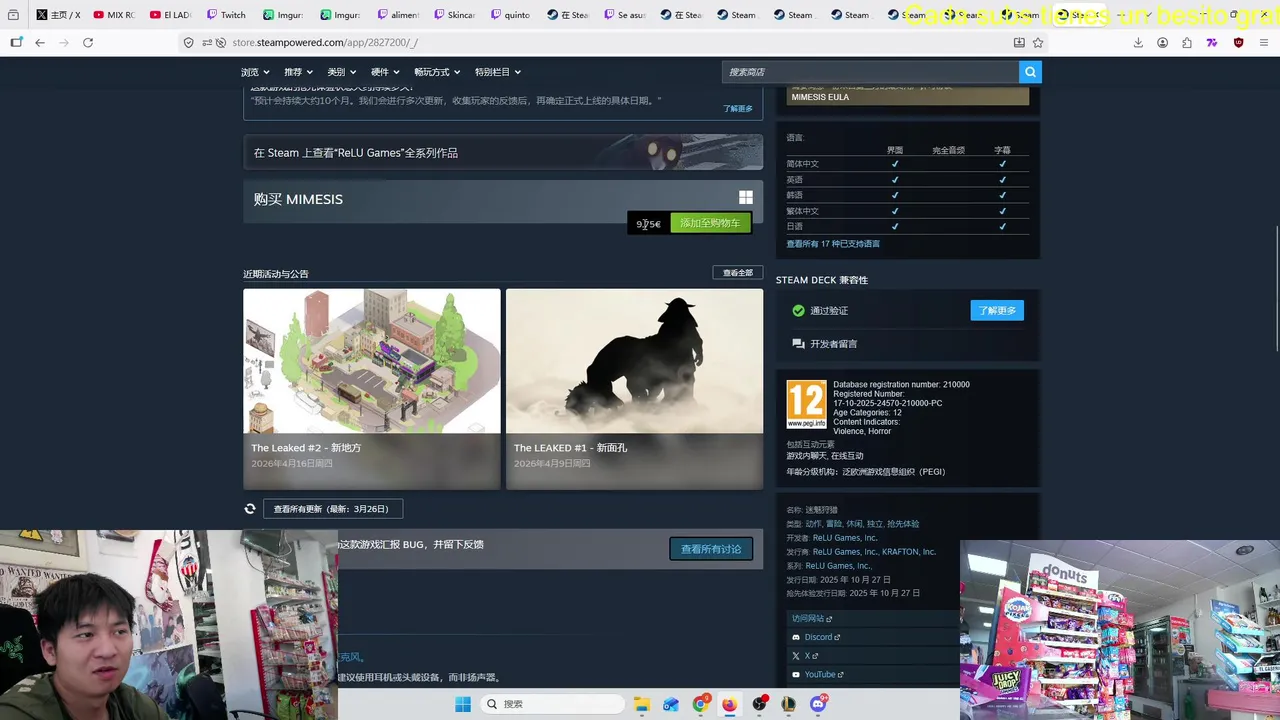
Task: Open the Outlook icon in the taskbar
Action: pos(671,704)
